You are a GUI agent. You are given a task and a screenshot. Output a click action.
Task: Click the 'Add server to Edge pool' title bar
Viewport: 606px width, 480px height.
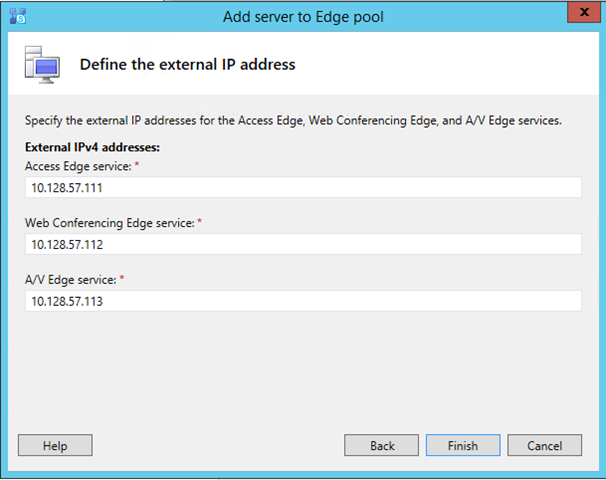tap(303, 17)
